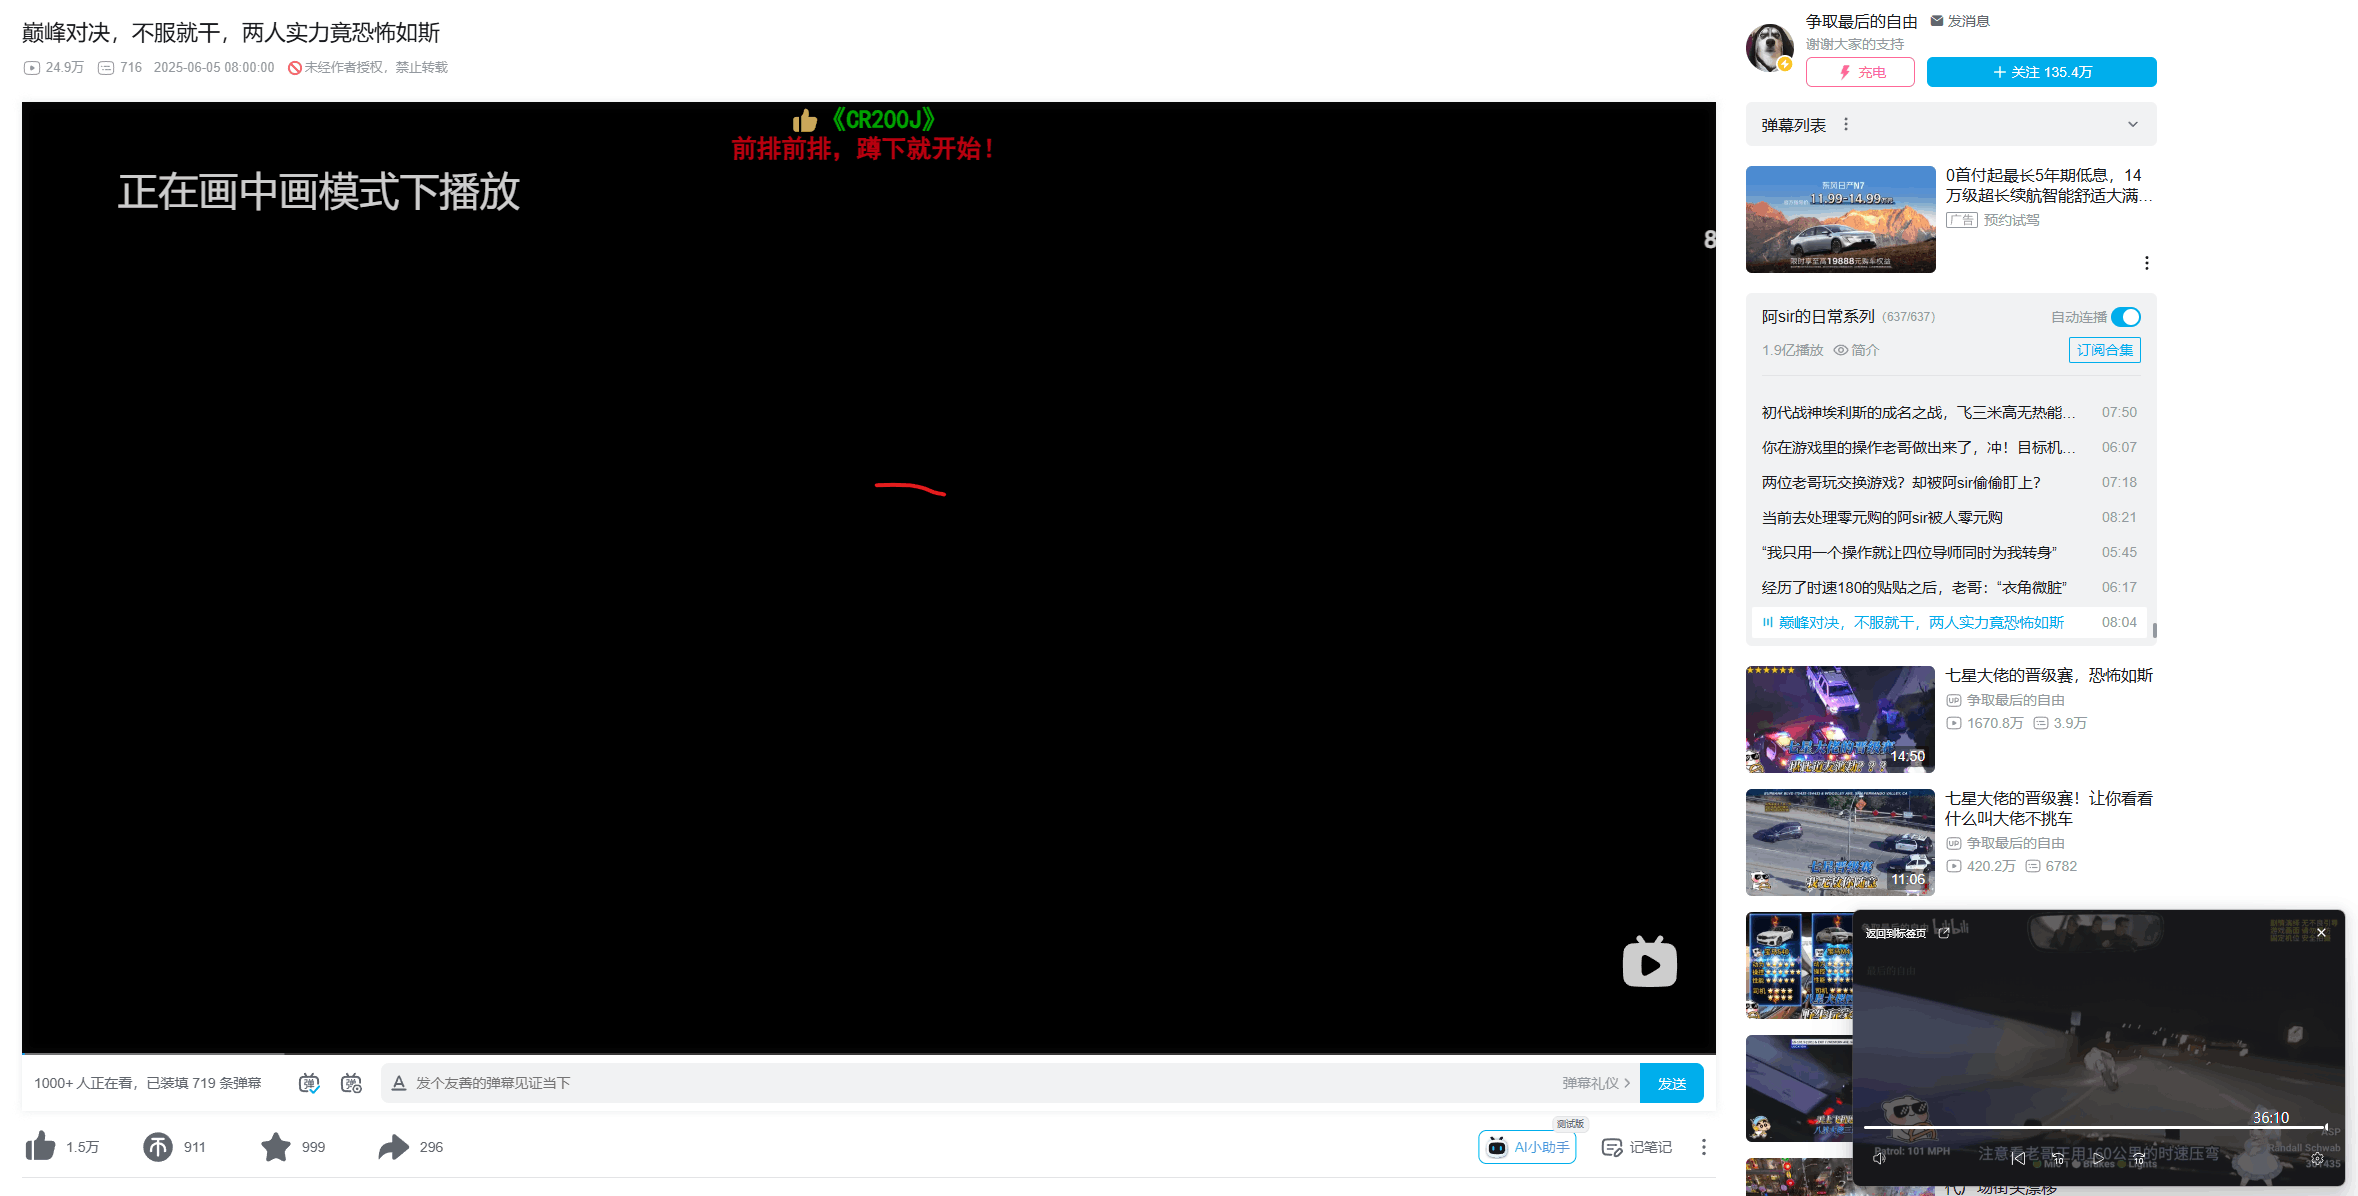Click the coin (投币) icon
The height and width of the screenshot is (1196, 2358).
click(x=158, y=1146)
